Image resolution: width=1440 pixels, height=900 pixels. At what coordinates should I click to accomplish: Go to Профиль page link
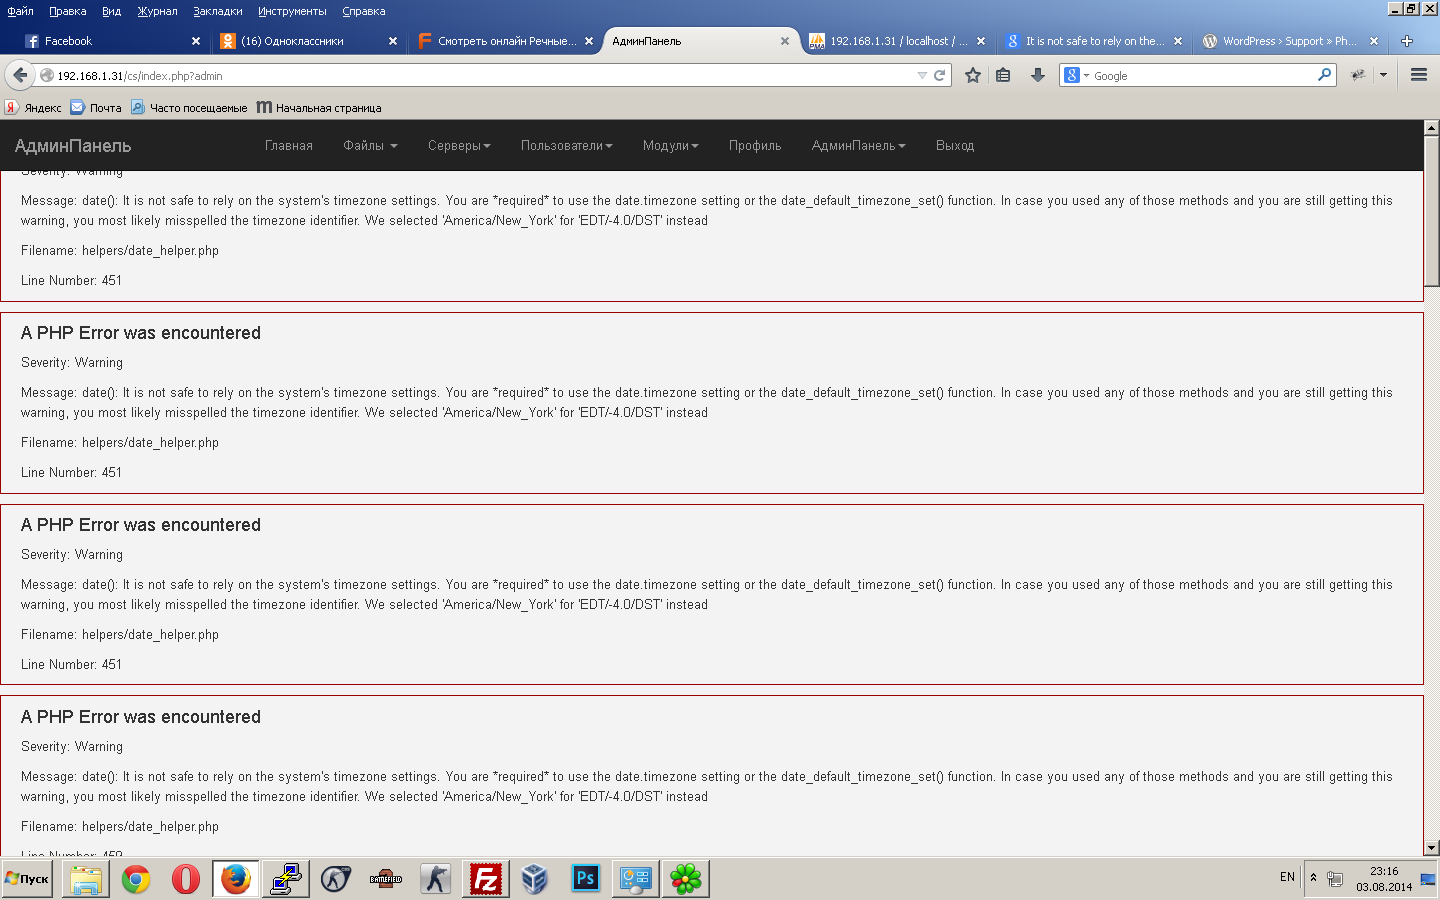coord(755,146)
